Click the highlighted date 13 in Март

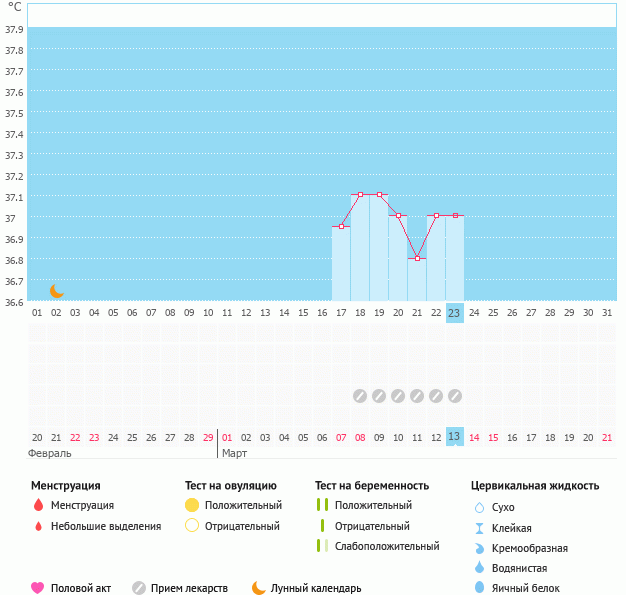454,437
